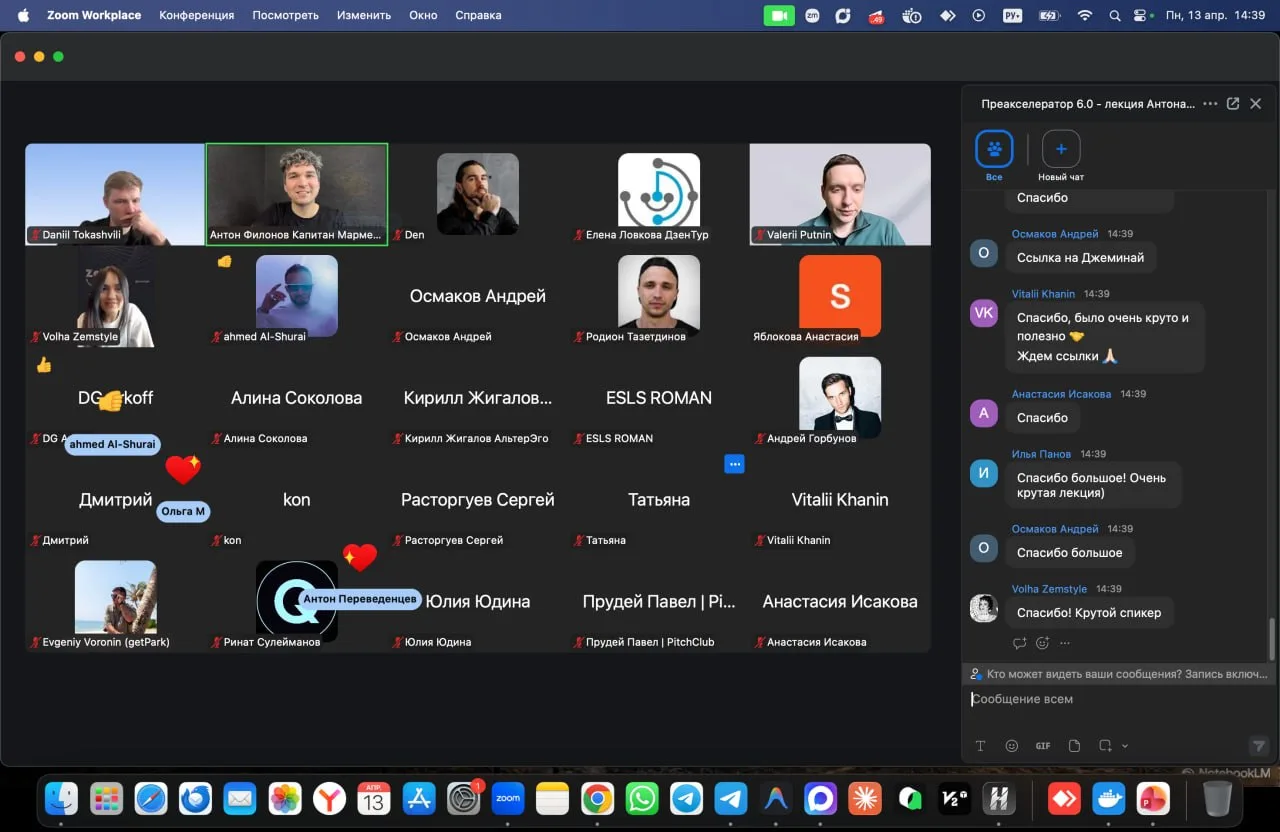1280x832 pixels.
Task: Click the text formatting icon in chat
Action: [x=980, y=746]
